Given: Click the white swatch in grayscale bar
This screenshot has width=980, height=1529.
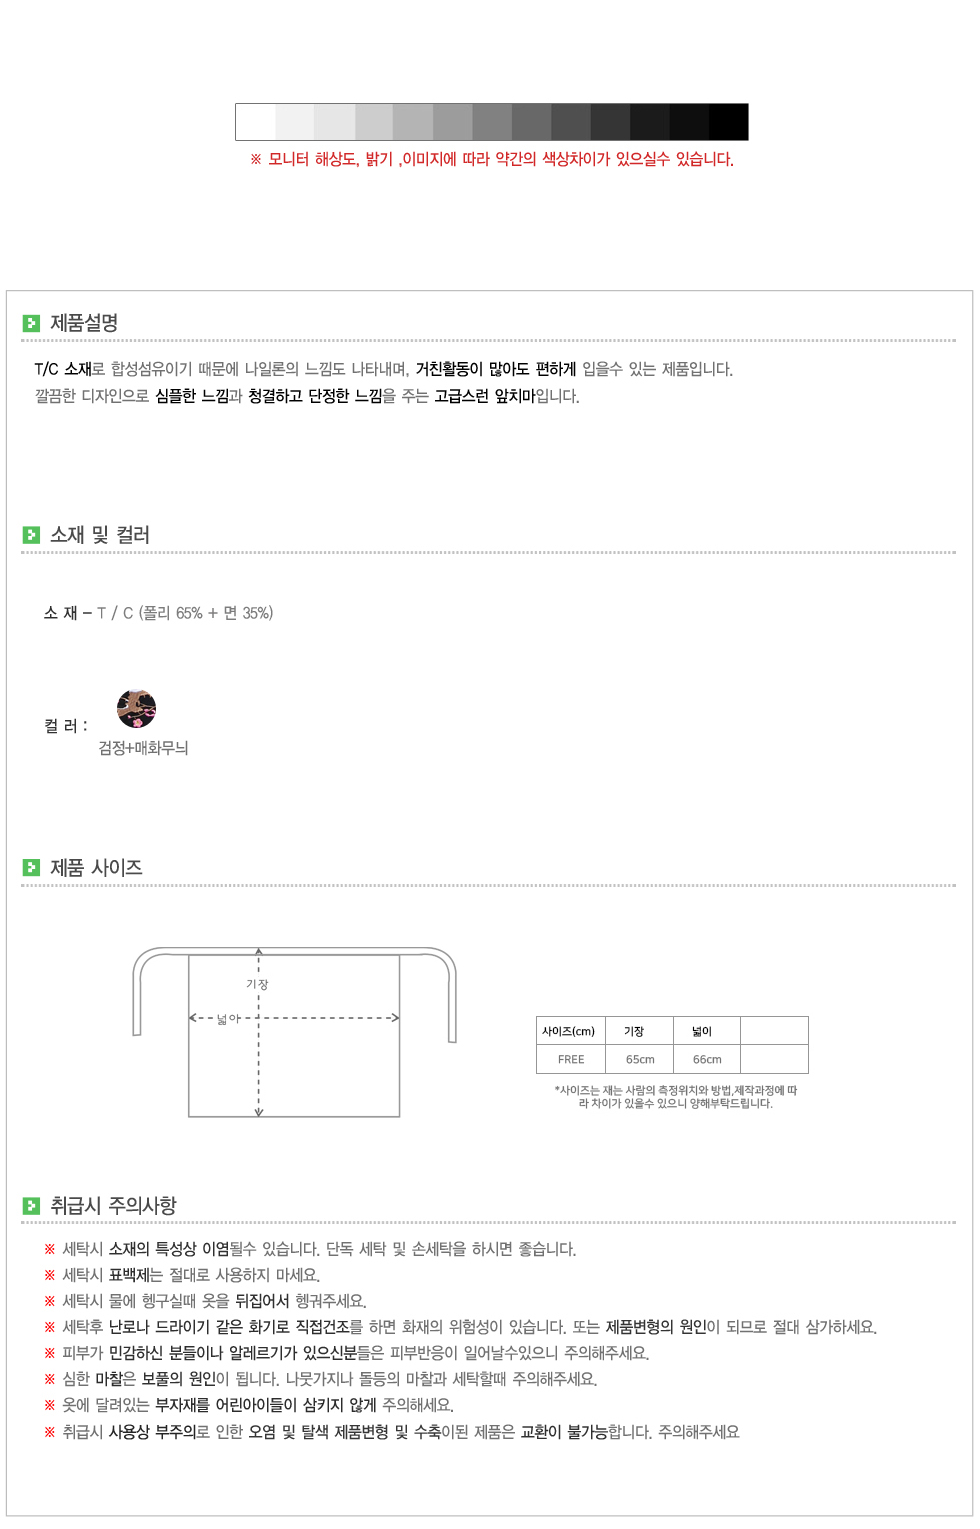Looking at the screenshot, I should click(255, 122).
